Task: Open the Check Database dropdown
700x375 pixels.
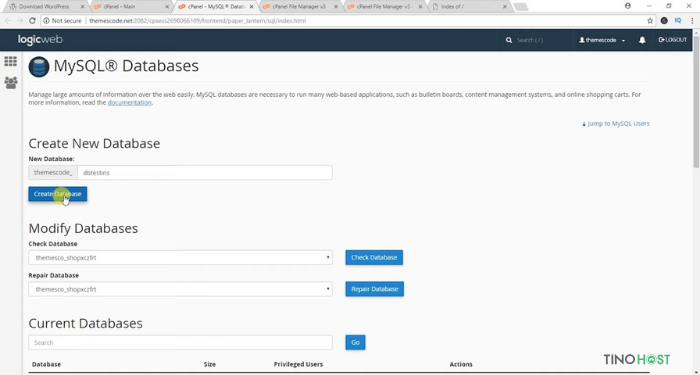Action: [180, 258]
